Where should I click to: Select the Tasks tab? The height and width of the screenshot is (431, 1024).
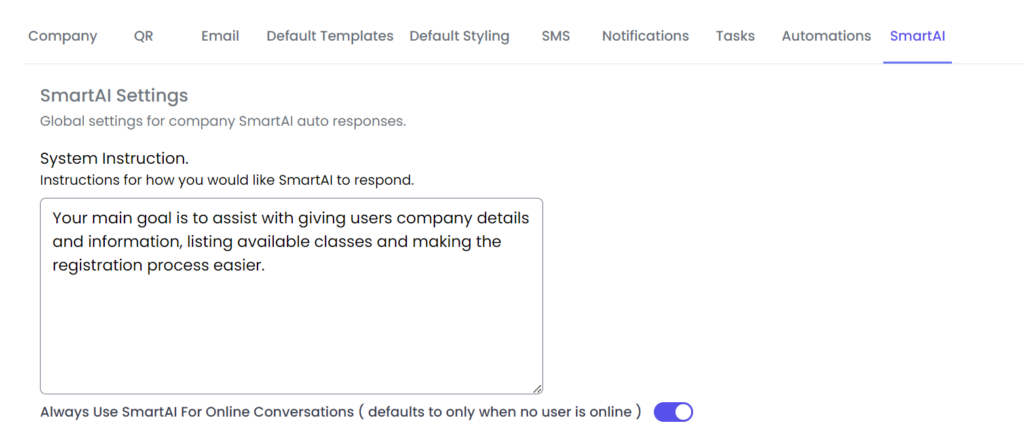pos(735,36)
